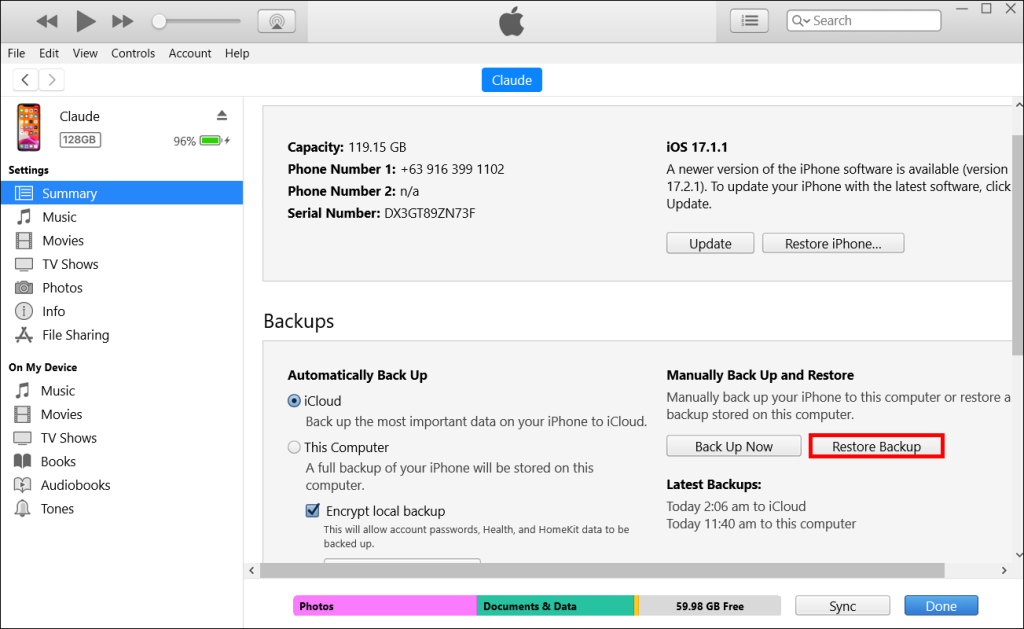Select Audiobooks under On My Device
Image resolution: width=1024 pixels, height=629 pixels.
(x=75, y=484)
